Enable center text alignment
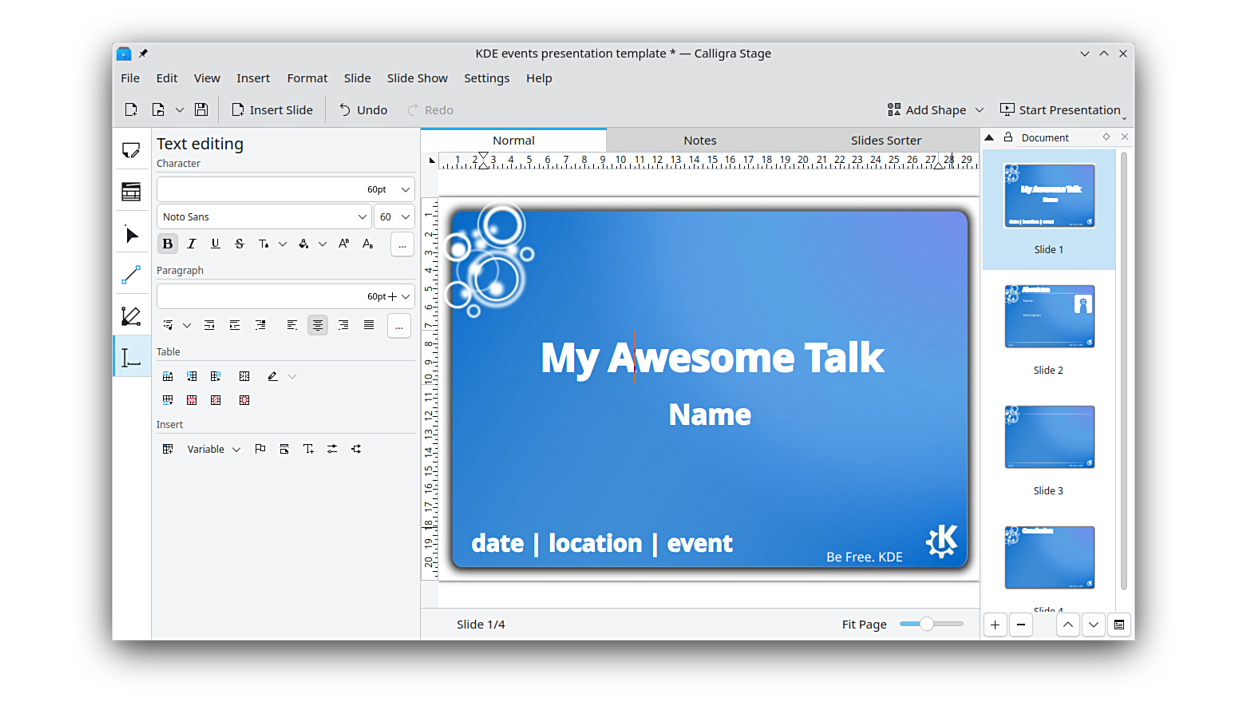Viewport: 1248px width, 702px height. 317,325
